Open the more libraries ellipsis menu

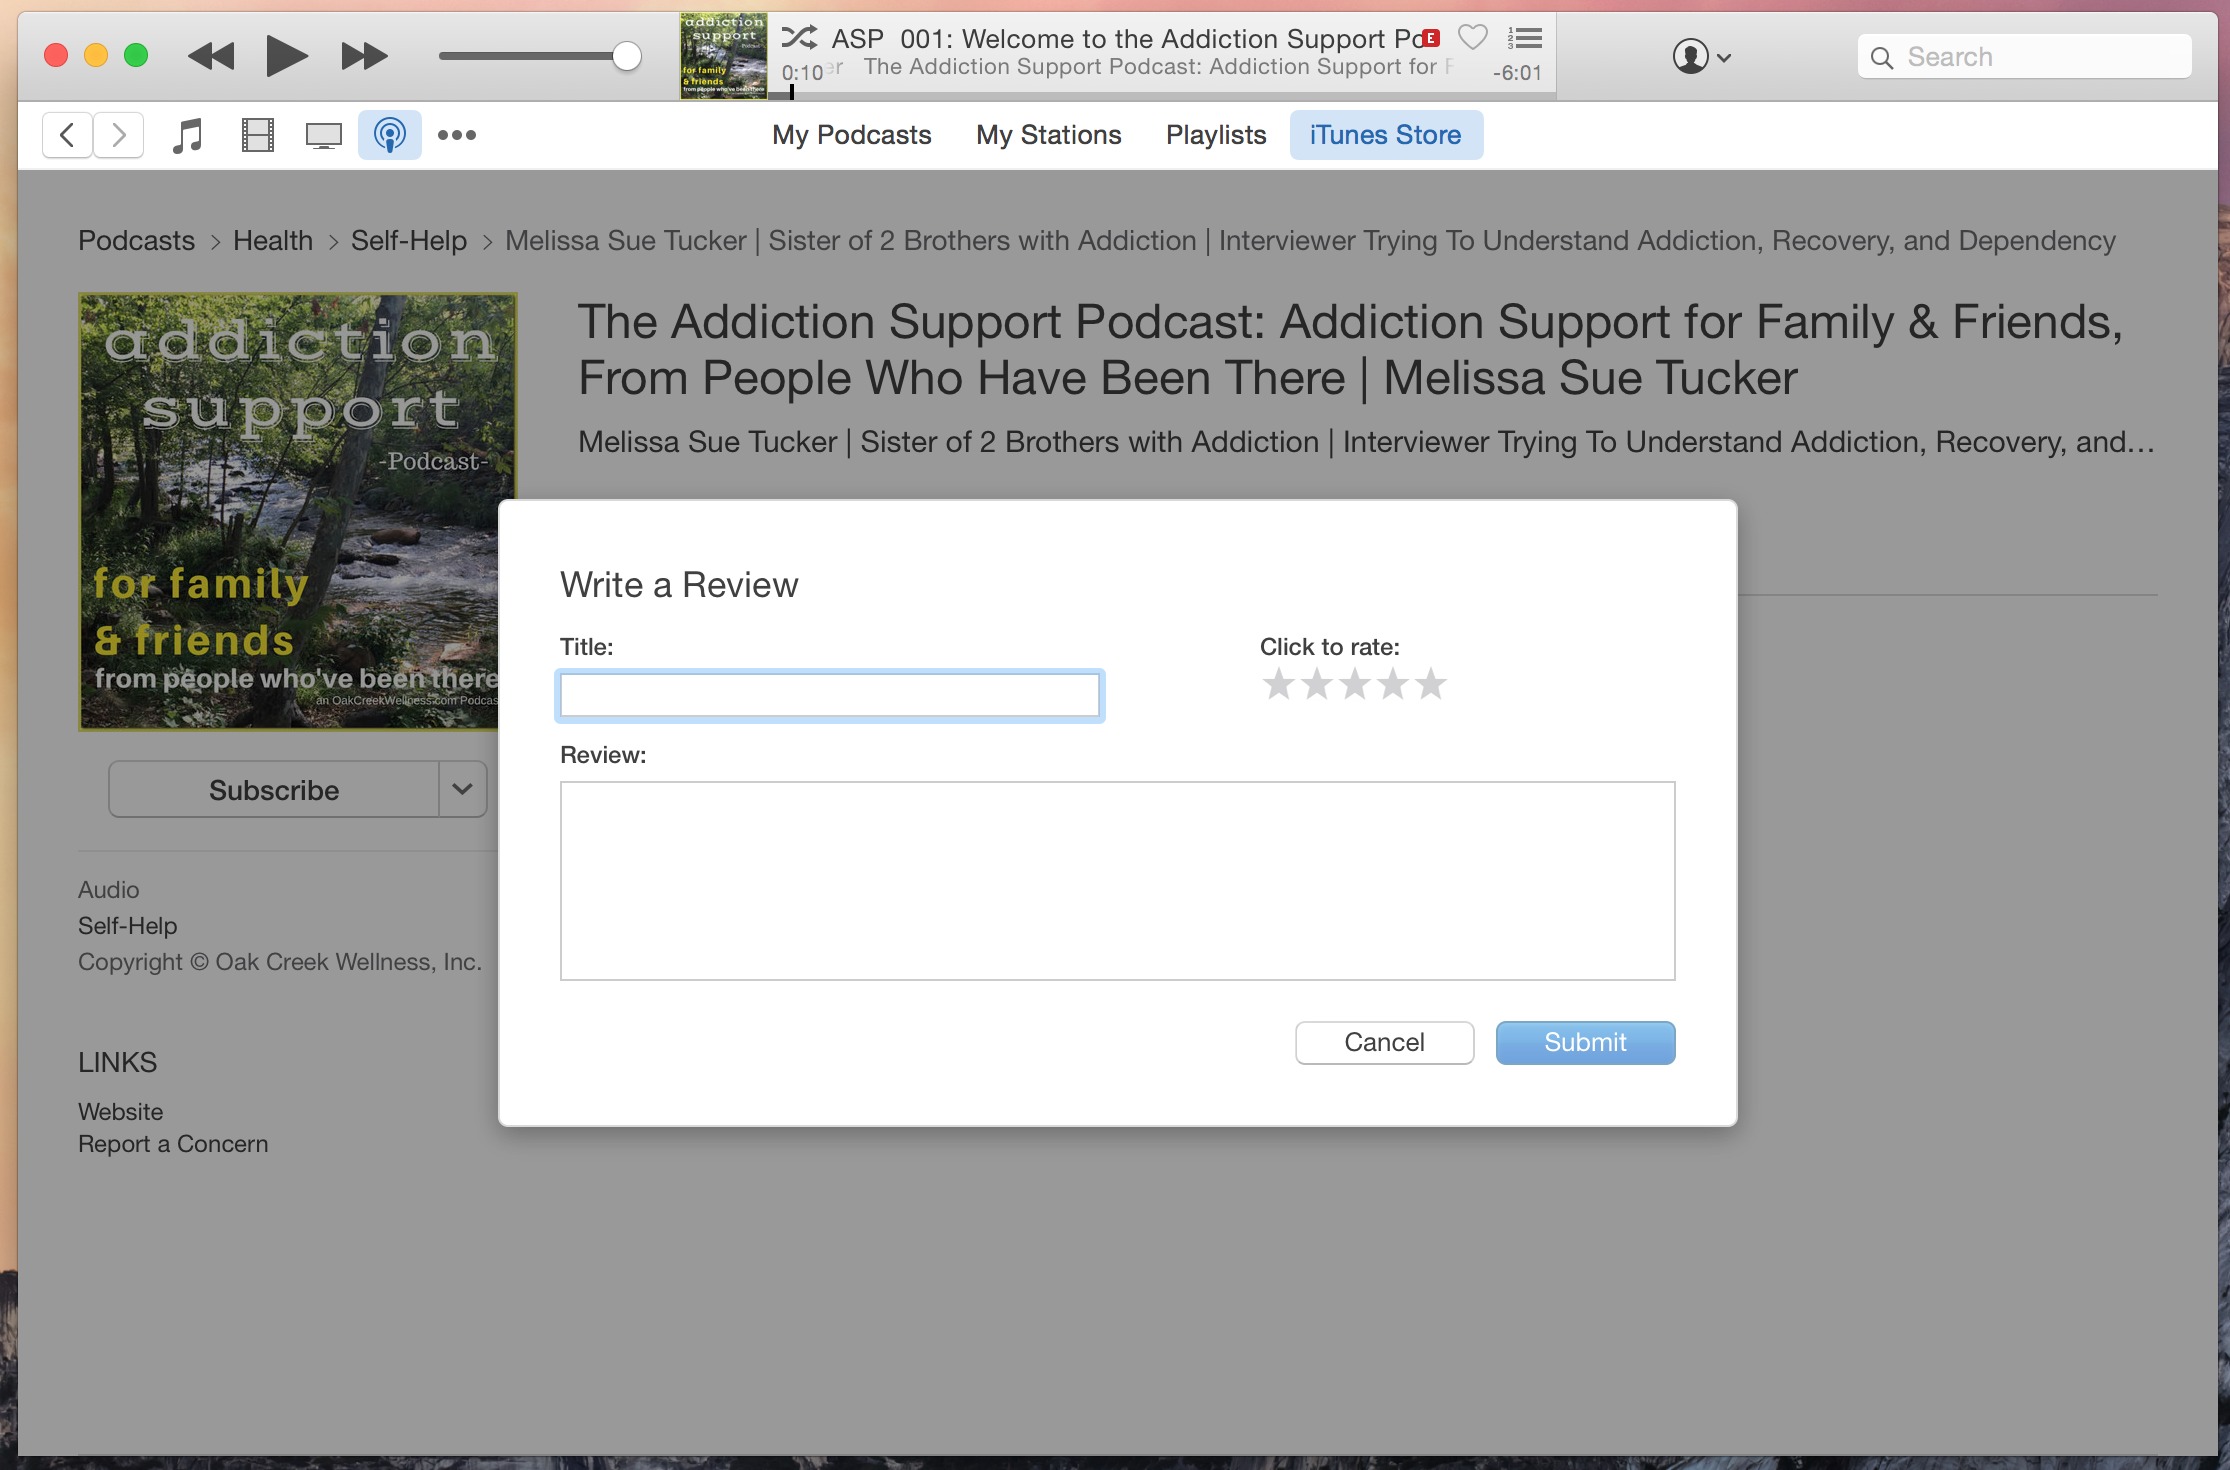(457, 135)
